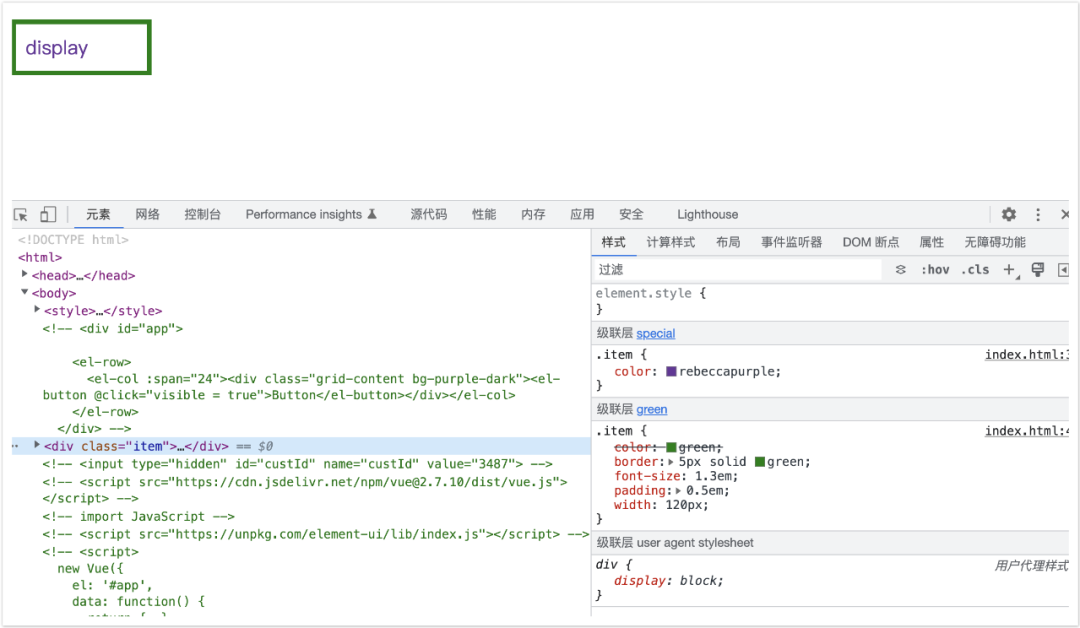
Task: Expand the padding shorthand property
Action: (678, 491)
